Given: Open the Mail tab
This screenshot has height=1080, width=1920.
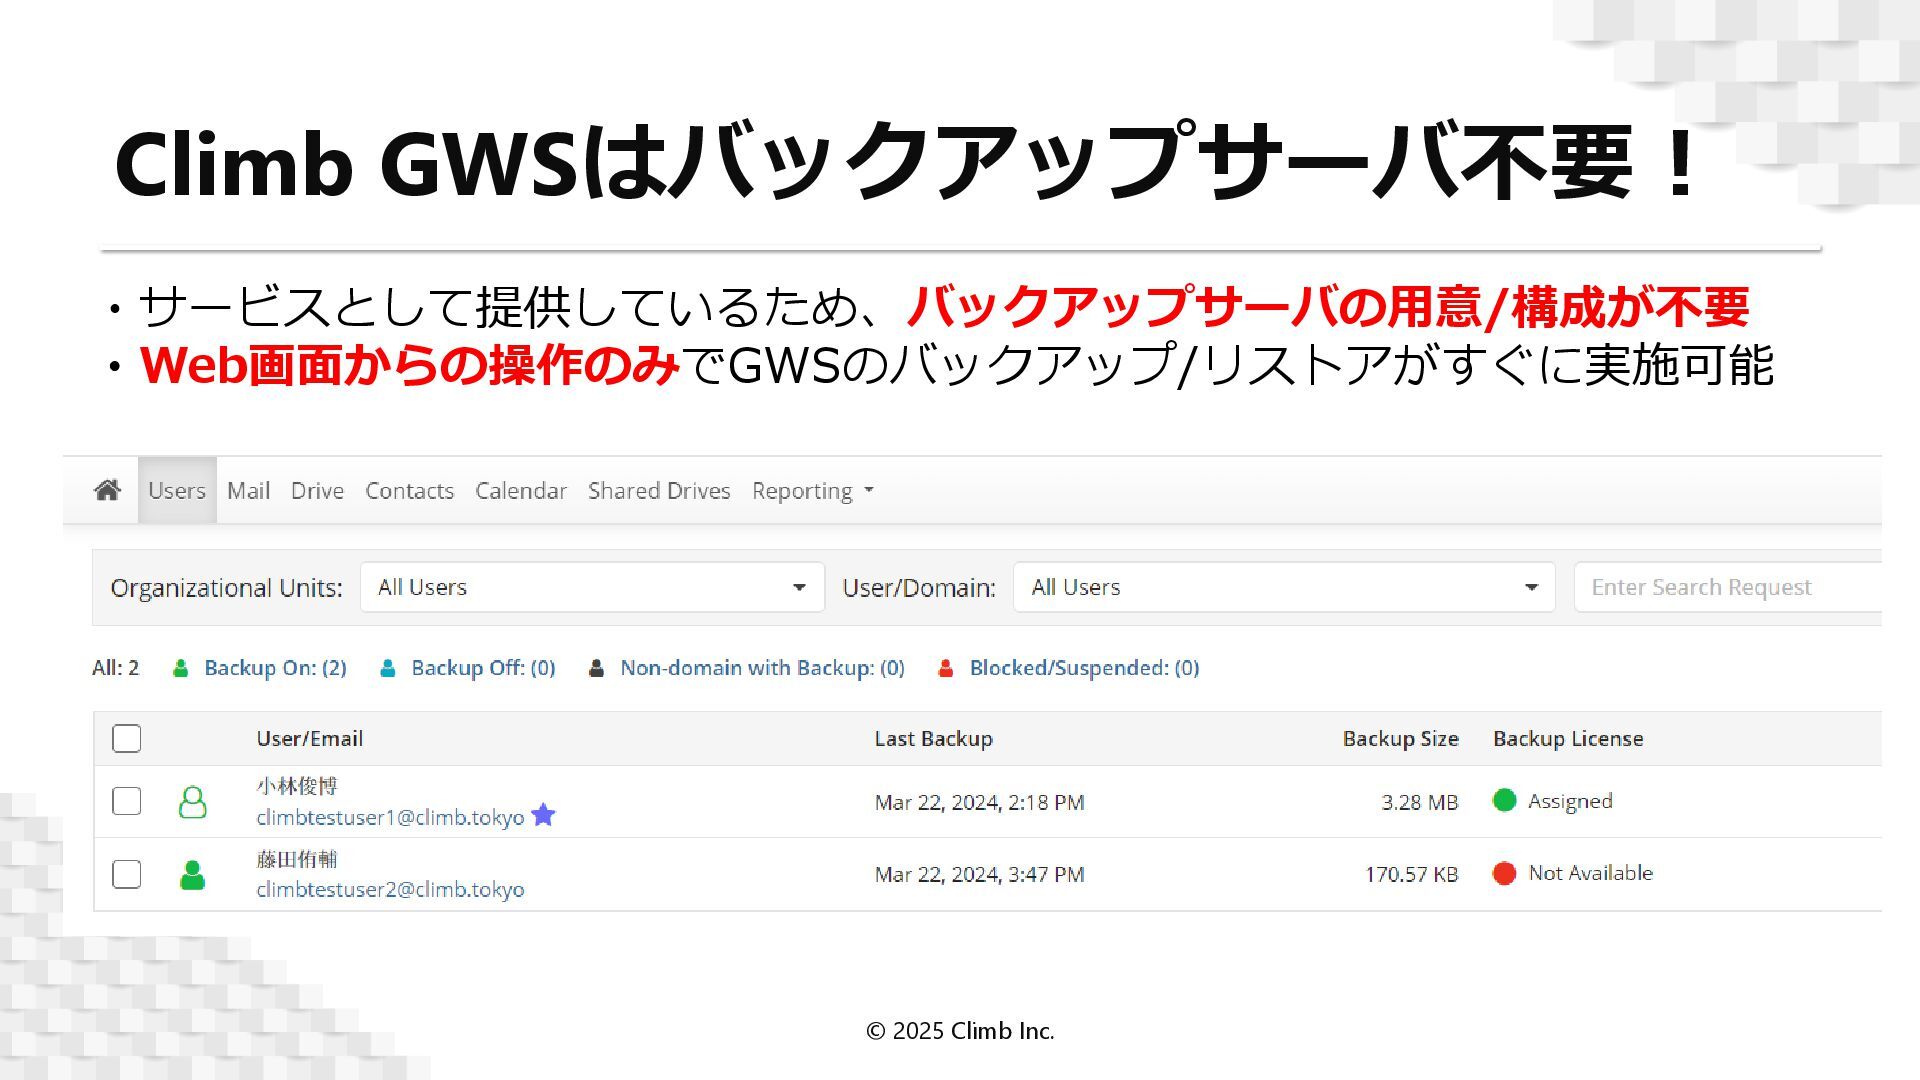Looking at the screenshot, I should coord(248,490).
